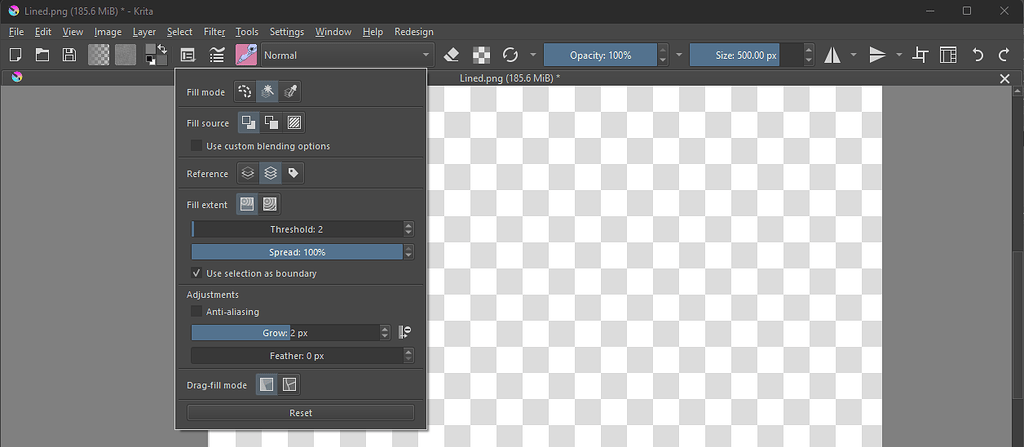Click the undo arrow icon
This screenshot has height=447, width=1024.
tap(978, 55)
